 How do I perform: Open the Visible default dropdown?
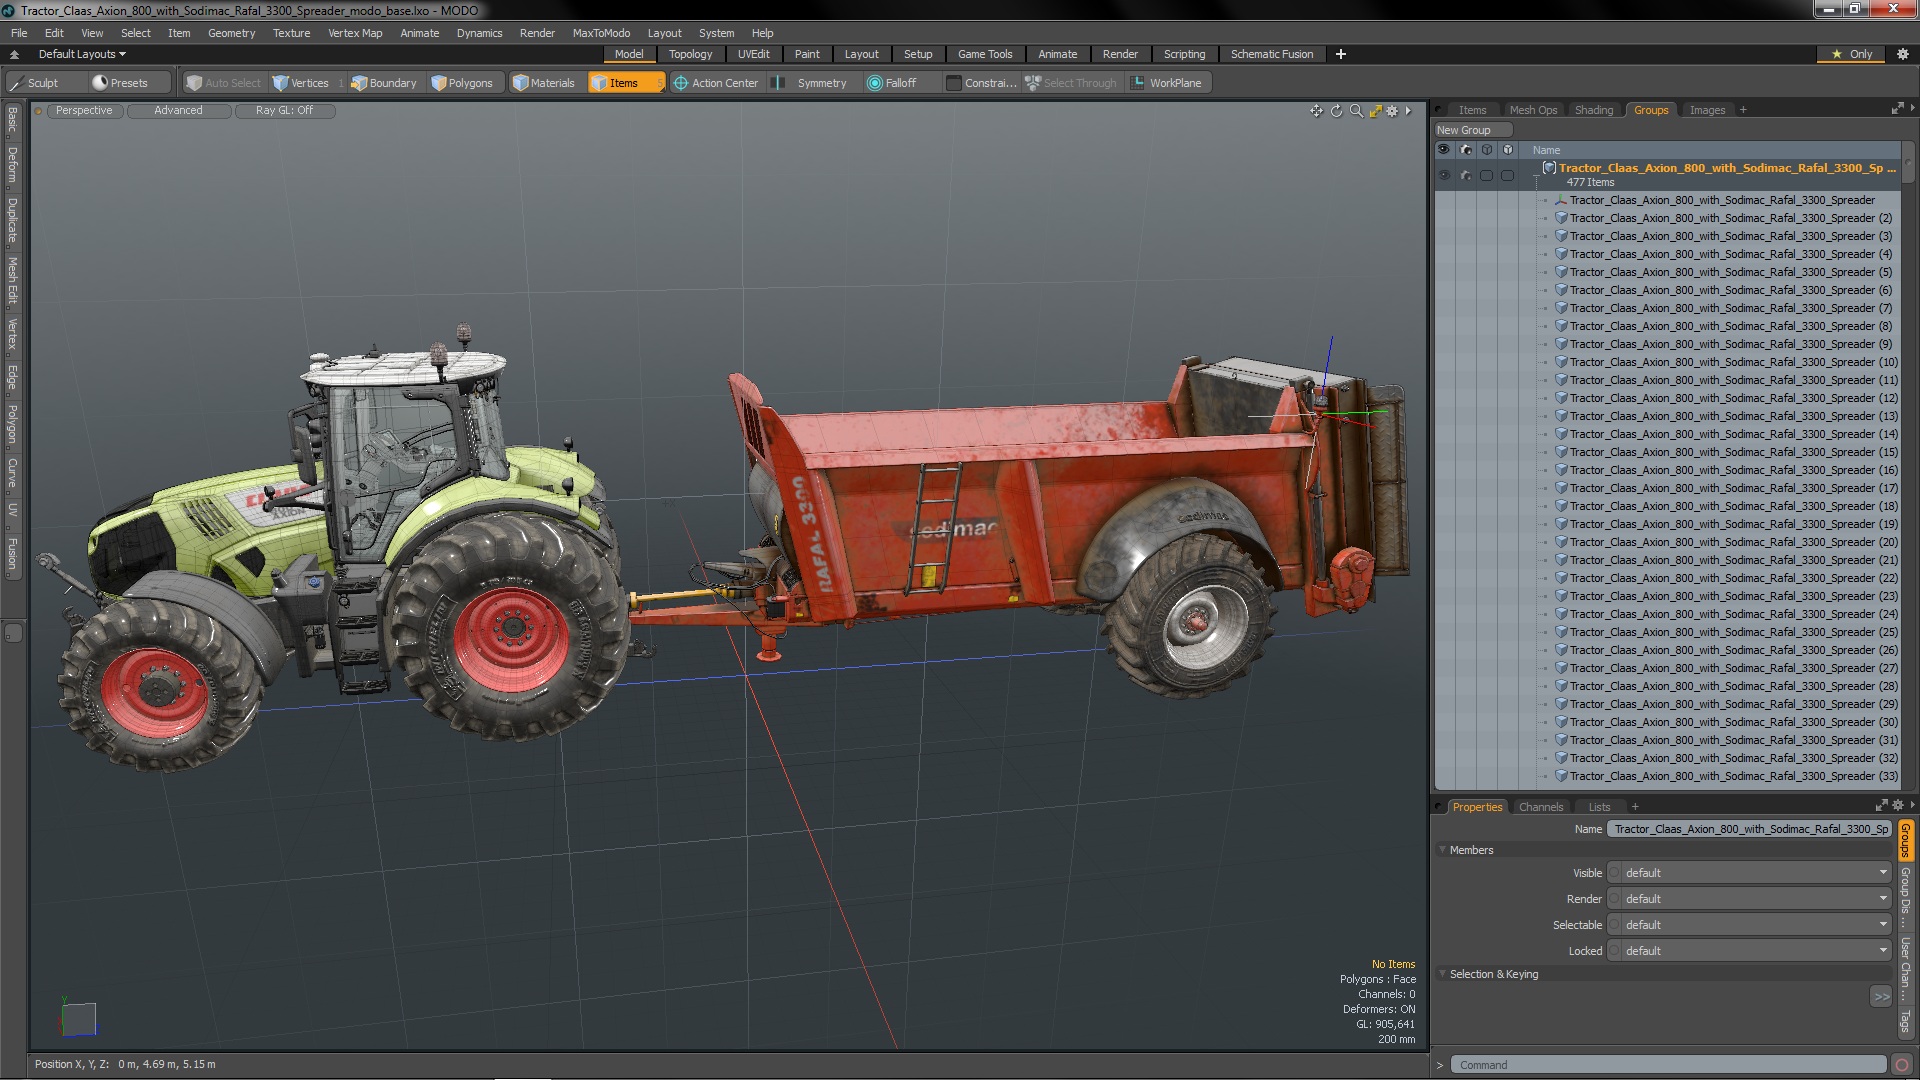[1755, 873]
